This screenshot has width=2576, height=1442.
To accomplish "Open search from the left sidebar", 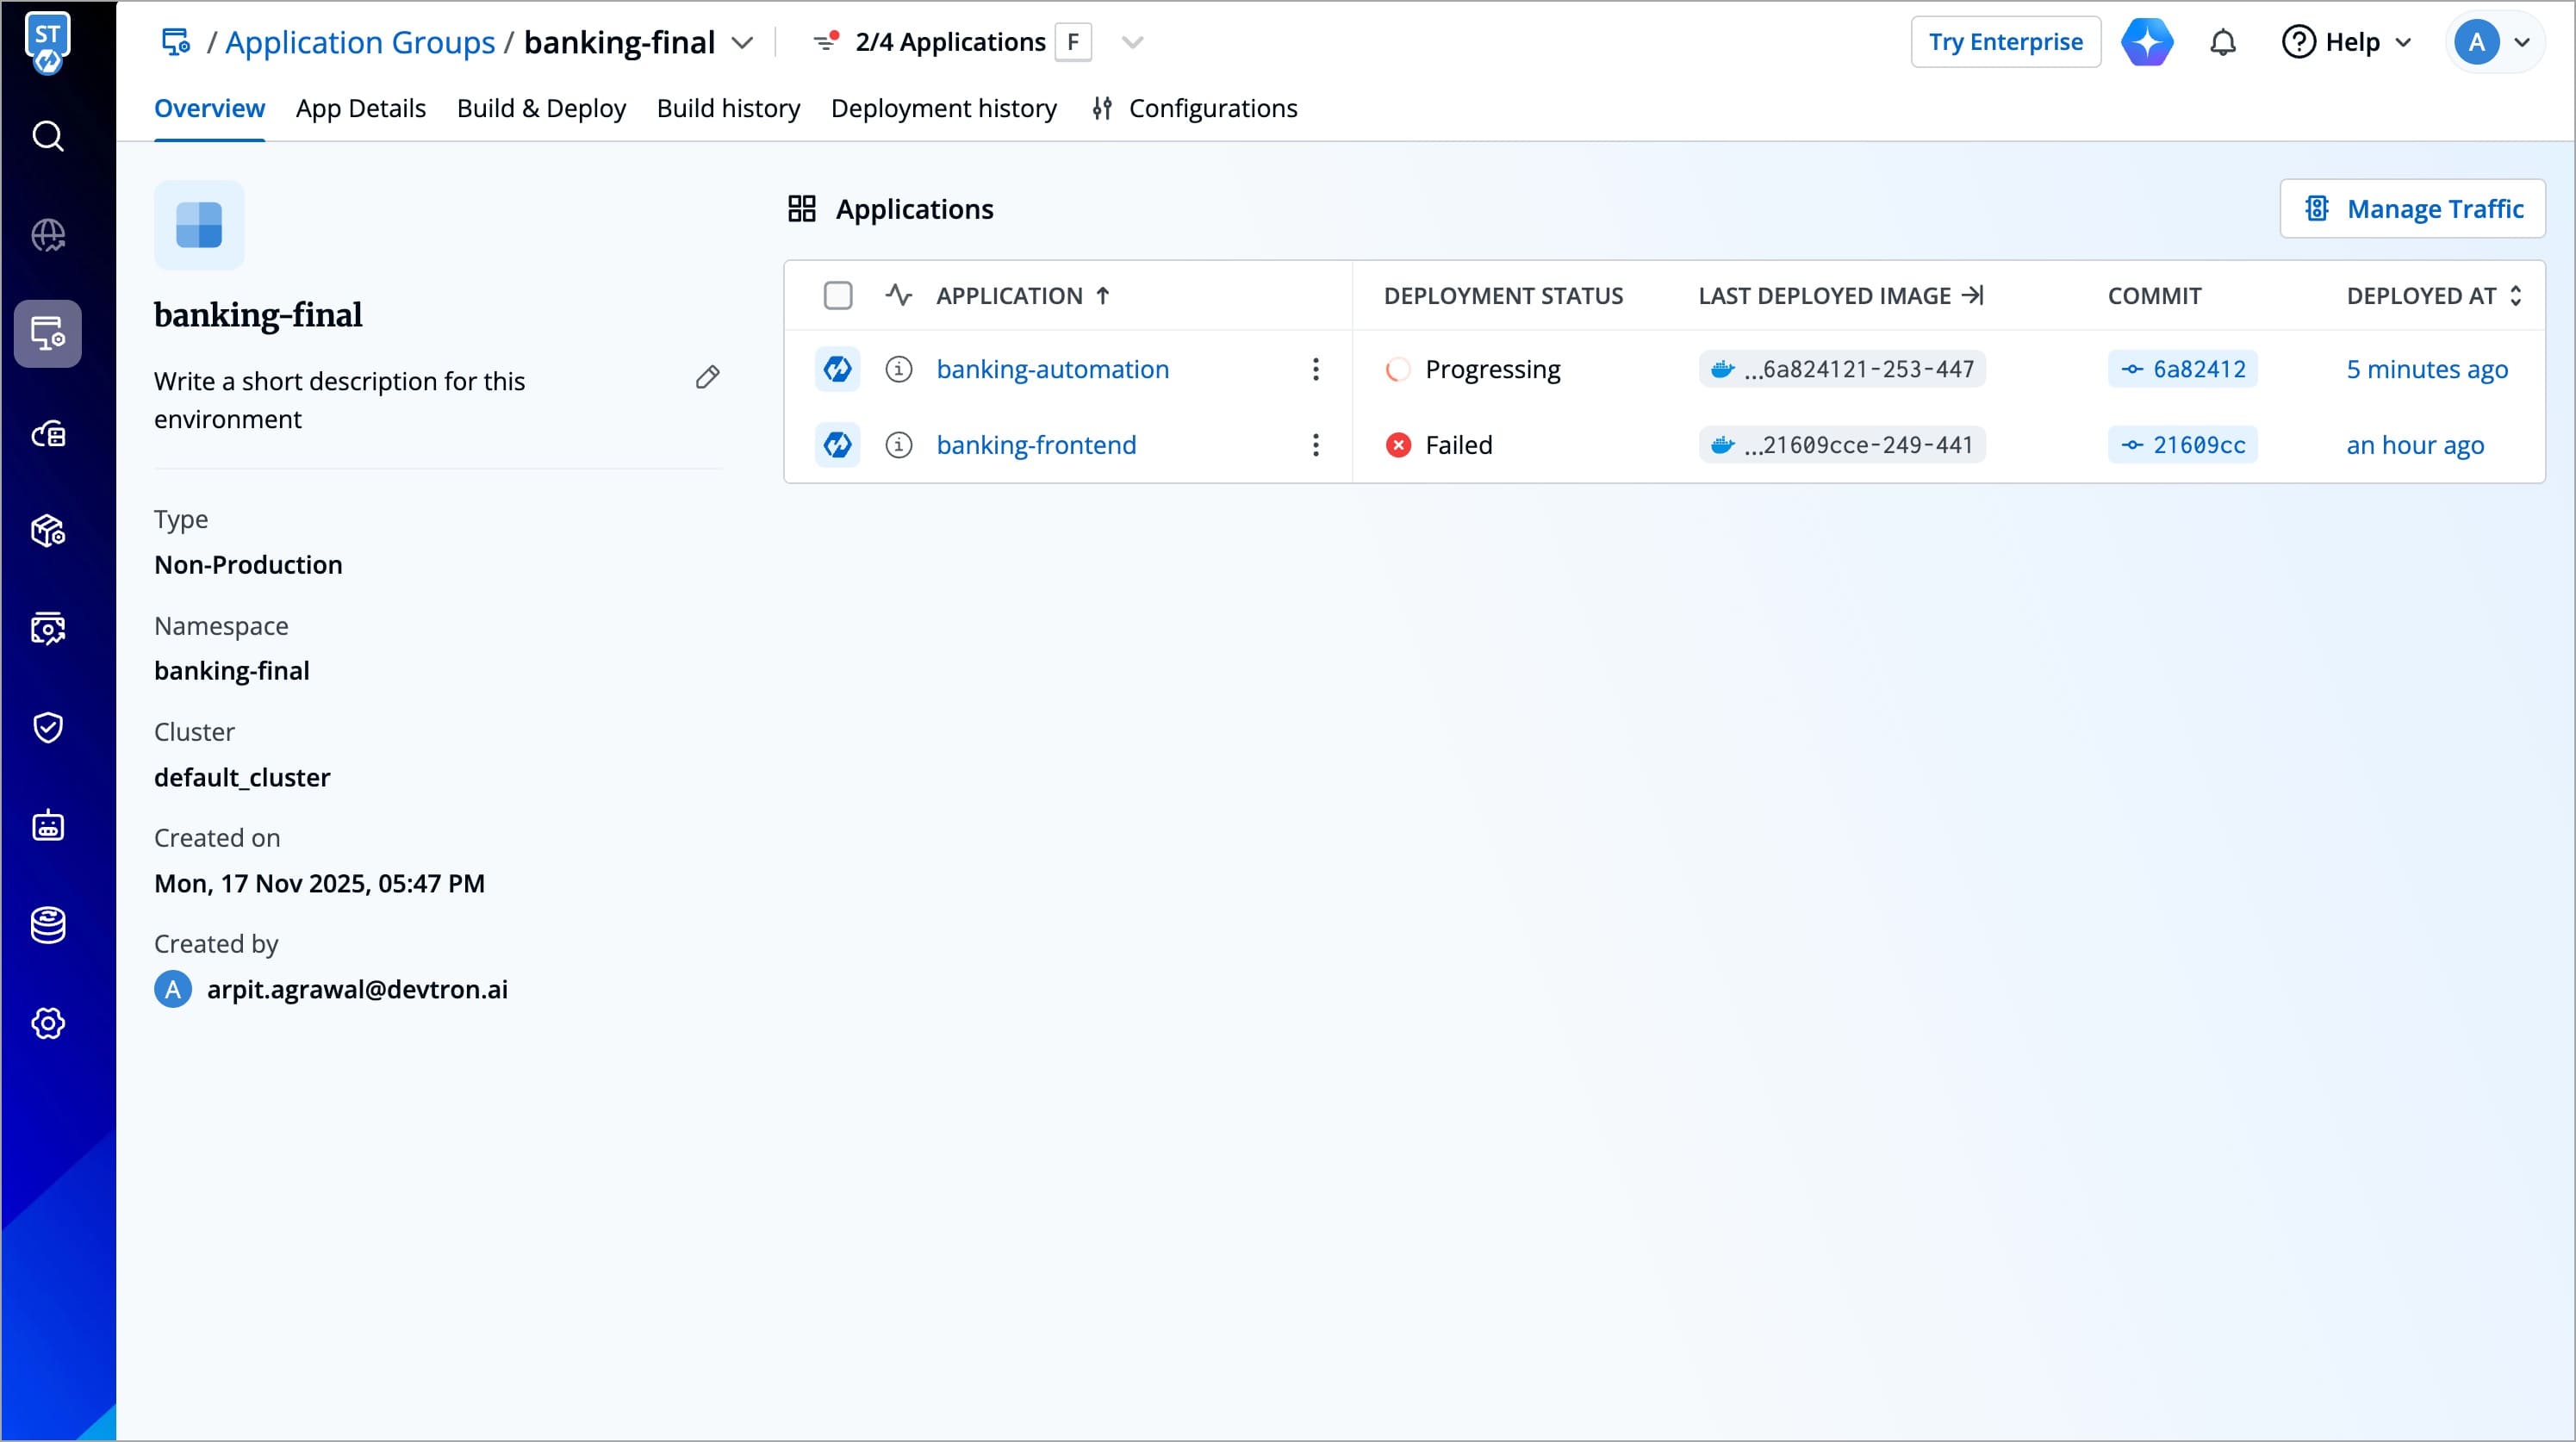I will point(48,136).
